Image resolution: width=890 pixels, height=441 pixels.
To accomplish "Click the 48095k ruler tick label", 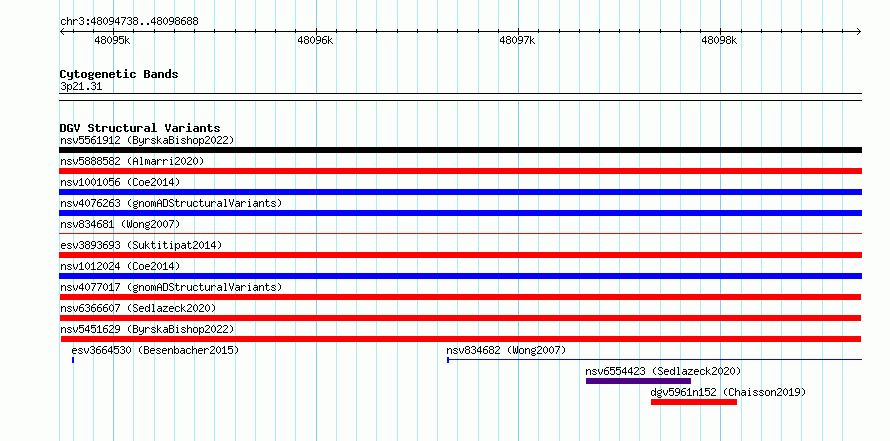I will (112, 40).
